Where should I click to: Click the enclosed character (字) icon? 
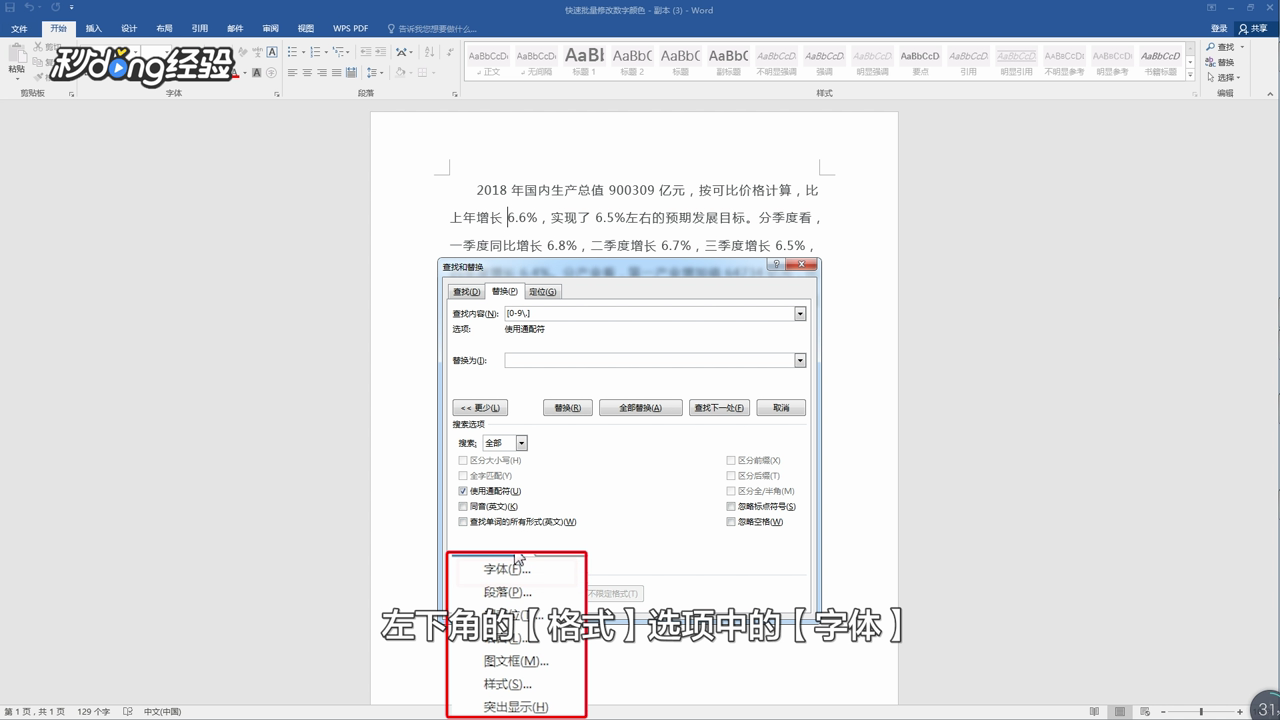[x=271, y=73]
